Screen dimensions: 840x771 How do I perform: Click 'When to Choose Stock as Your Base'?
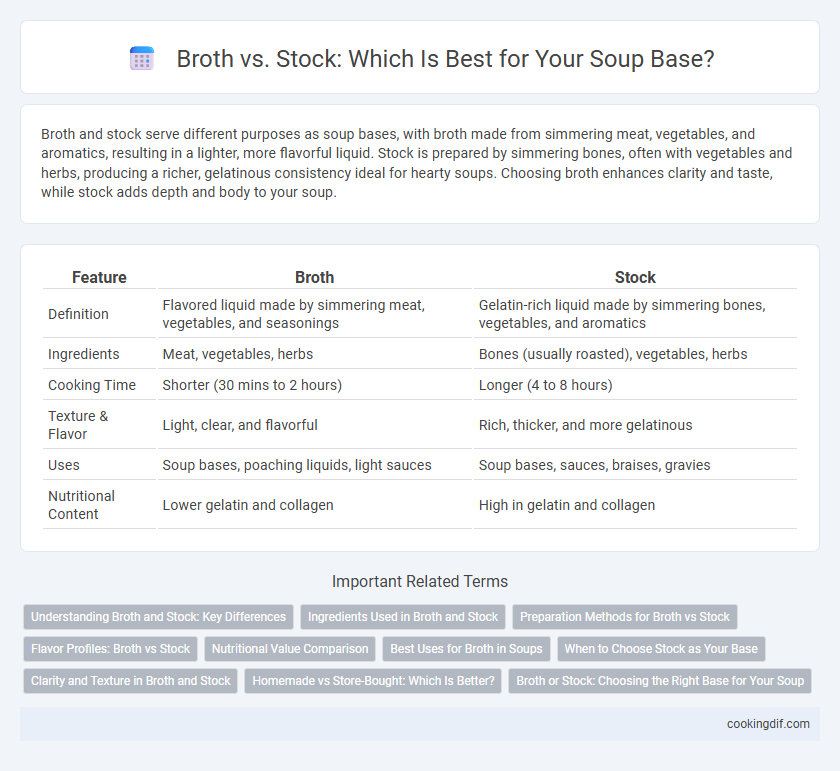tap(661, 649)
